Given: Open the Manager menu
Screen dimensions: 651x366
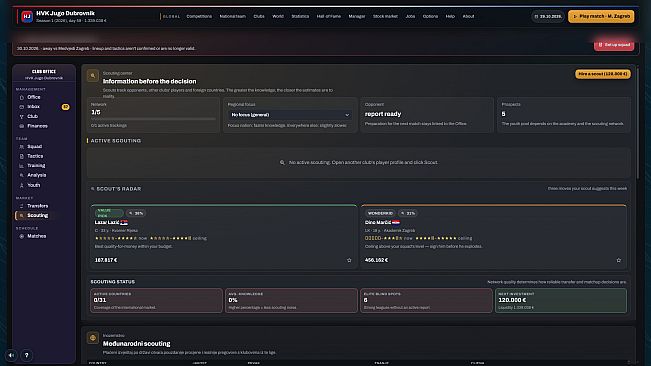Looking at the screenshot, I should 357,17.
